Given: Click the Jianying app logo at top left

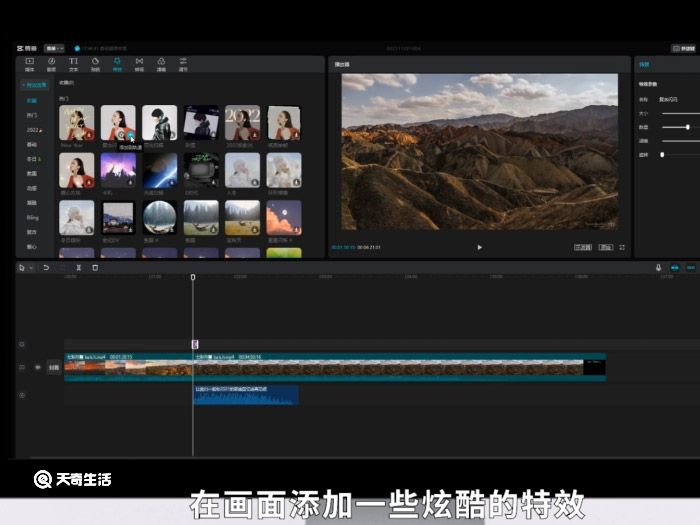Looking at the screenshot, I should 27,48.
